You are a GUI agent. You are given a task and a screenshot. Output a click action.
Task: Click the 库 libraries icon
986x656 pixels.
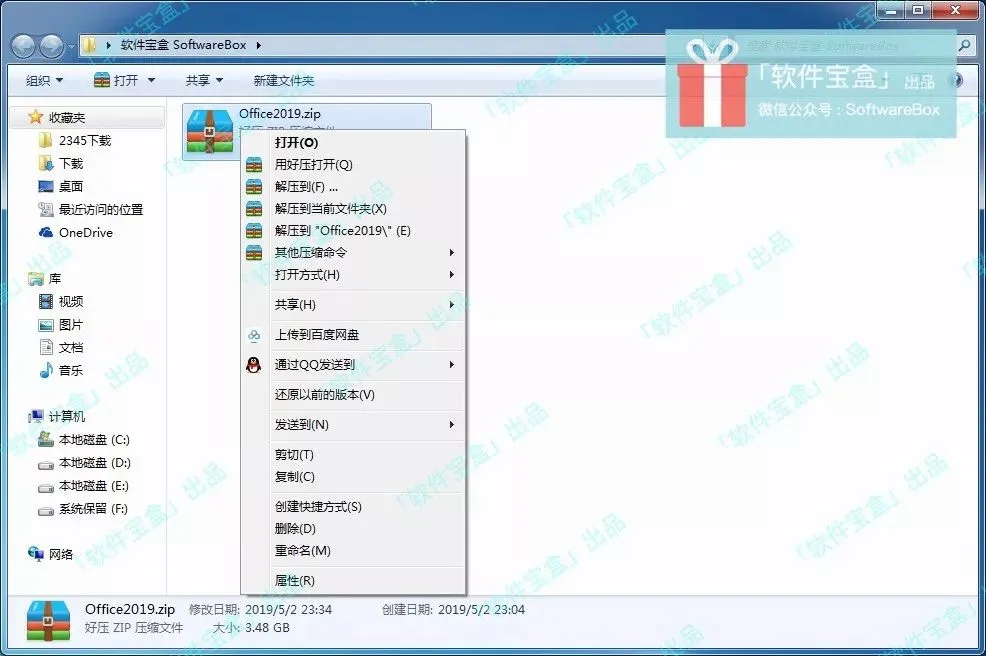click(36, 279)
